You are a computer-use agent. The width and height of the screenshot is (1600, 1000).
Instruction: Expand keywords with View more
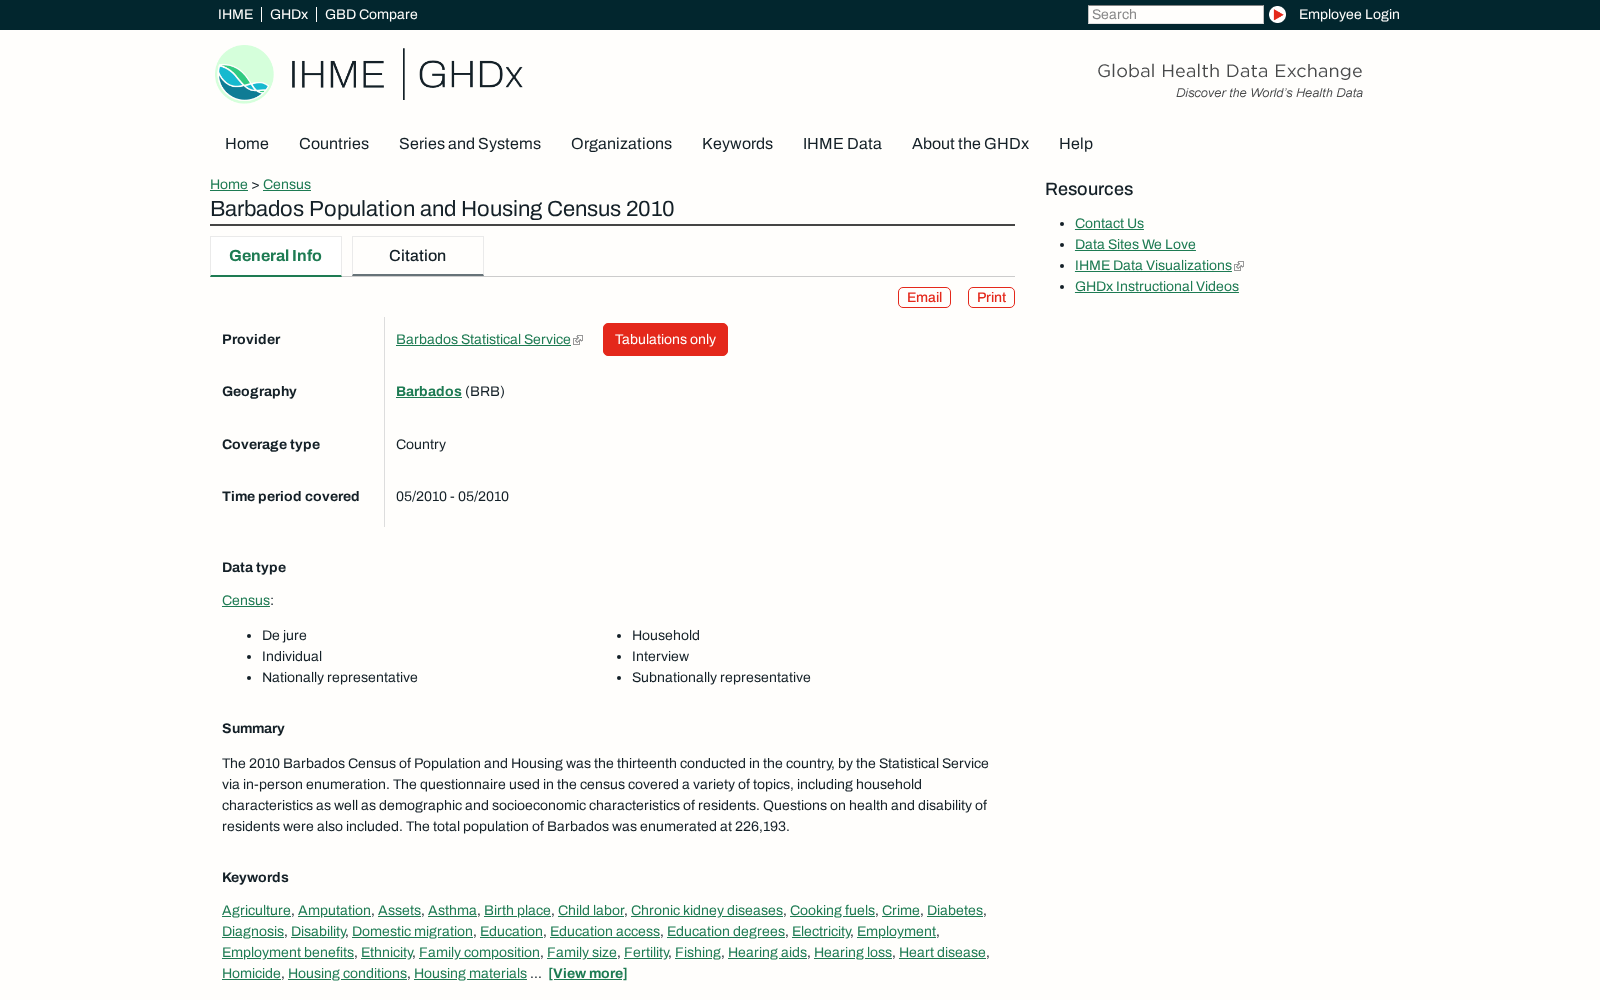pyautogui.click(x=587, y=973)
